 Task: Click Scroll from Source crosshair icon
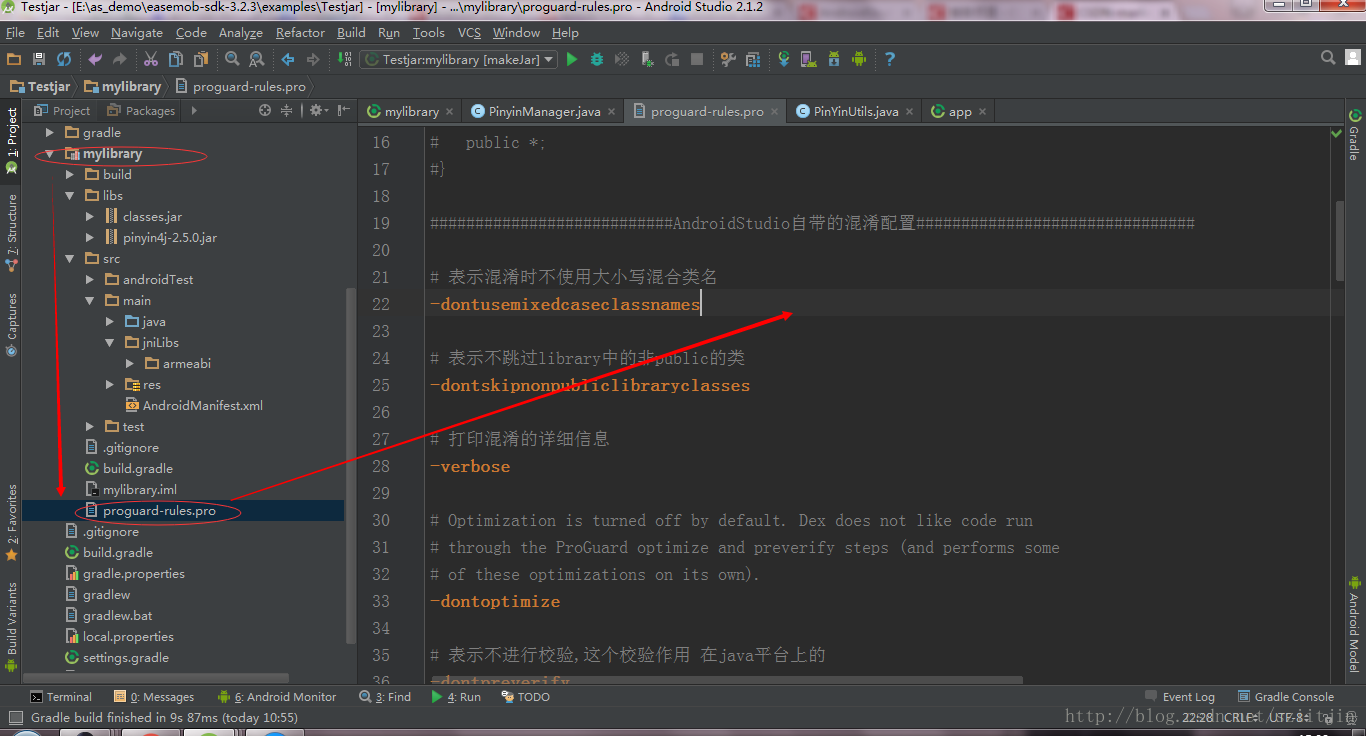click(265, 111)
